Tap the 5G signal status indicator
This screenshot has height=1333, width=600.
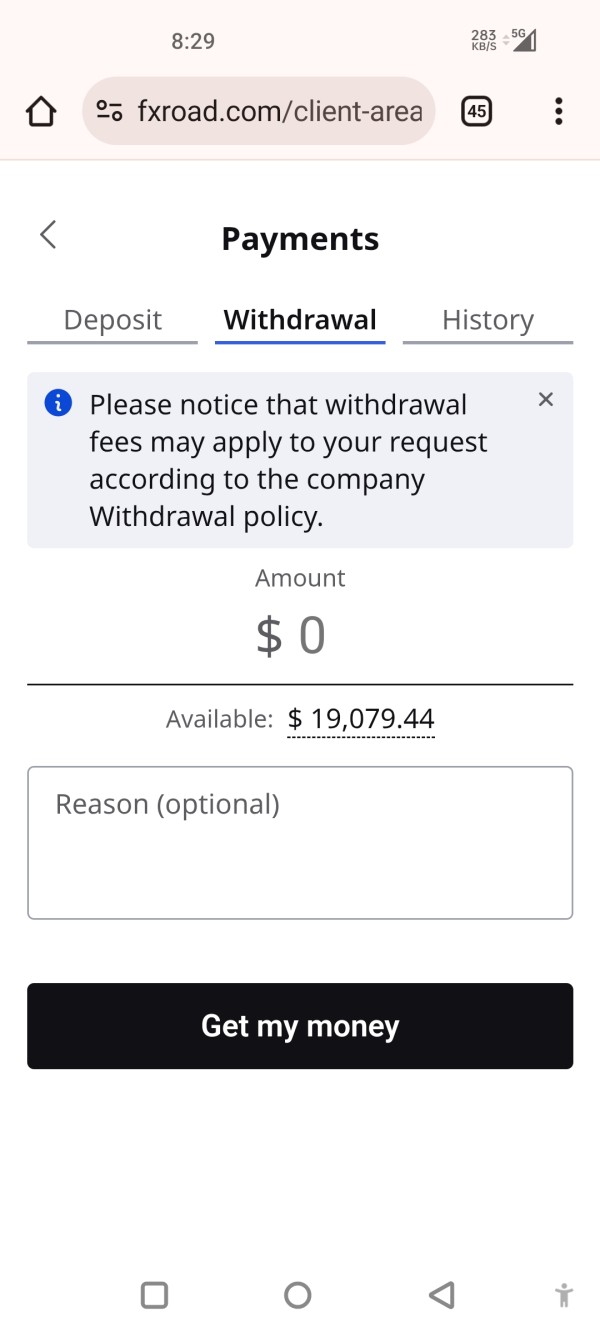(x=523, y=40)
